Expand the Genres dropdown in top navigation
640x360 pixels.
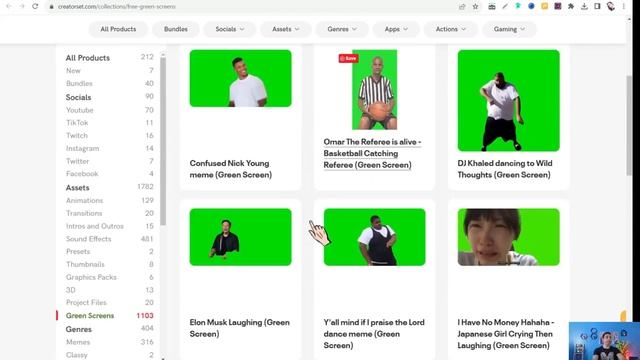pos(342,29)
